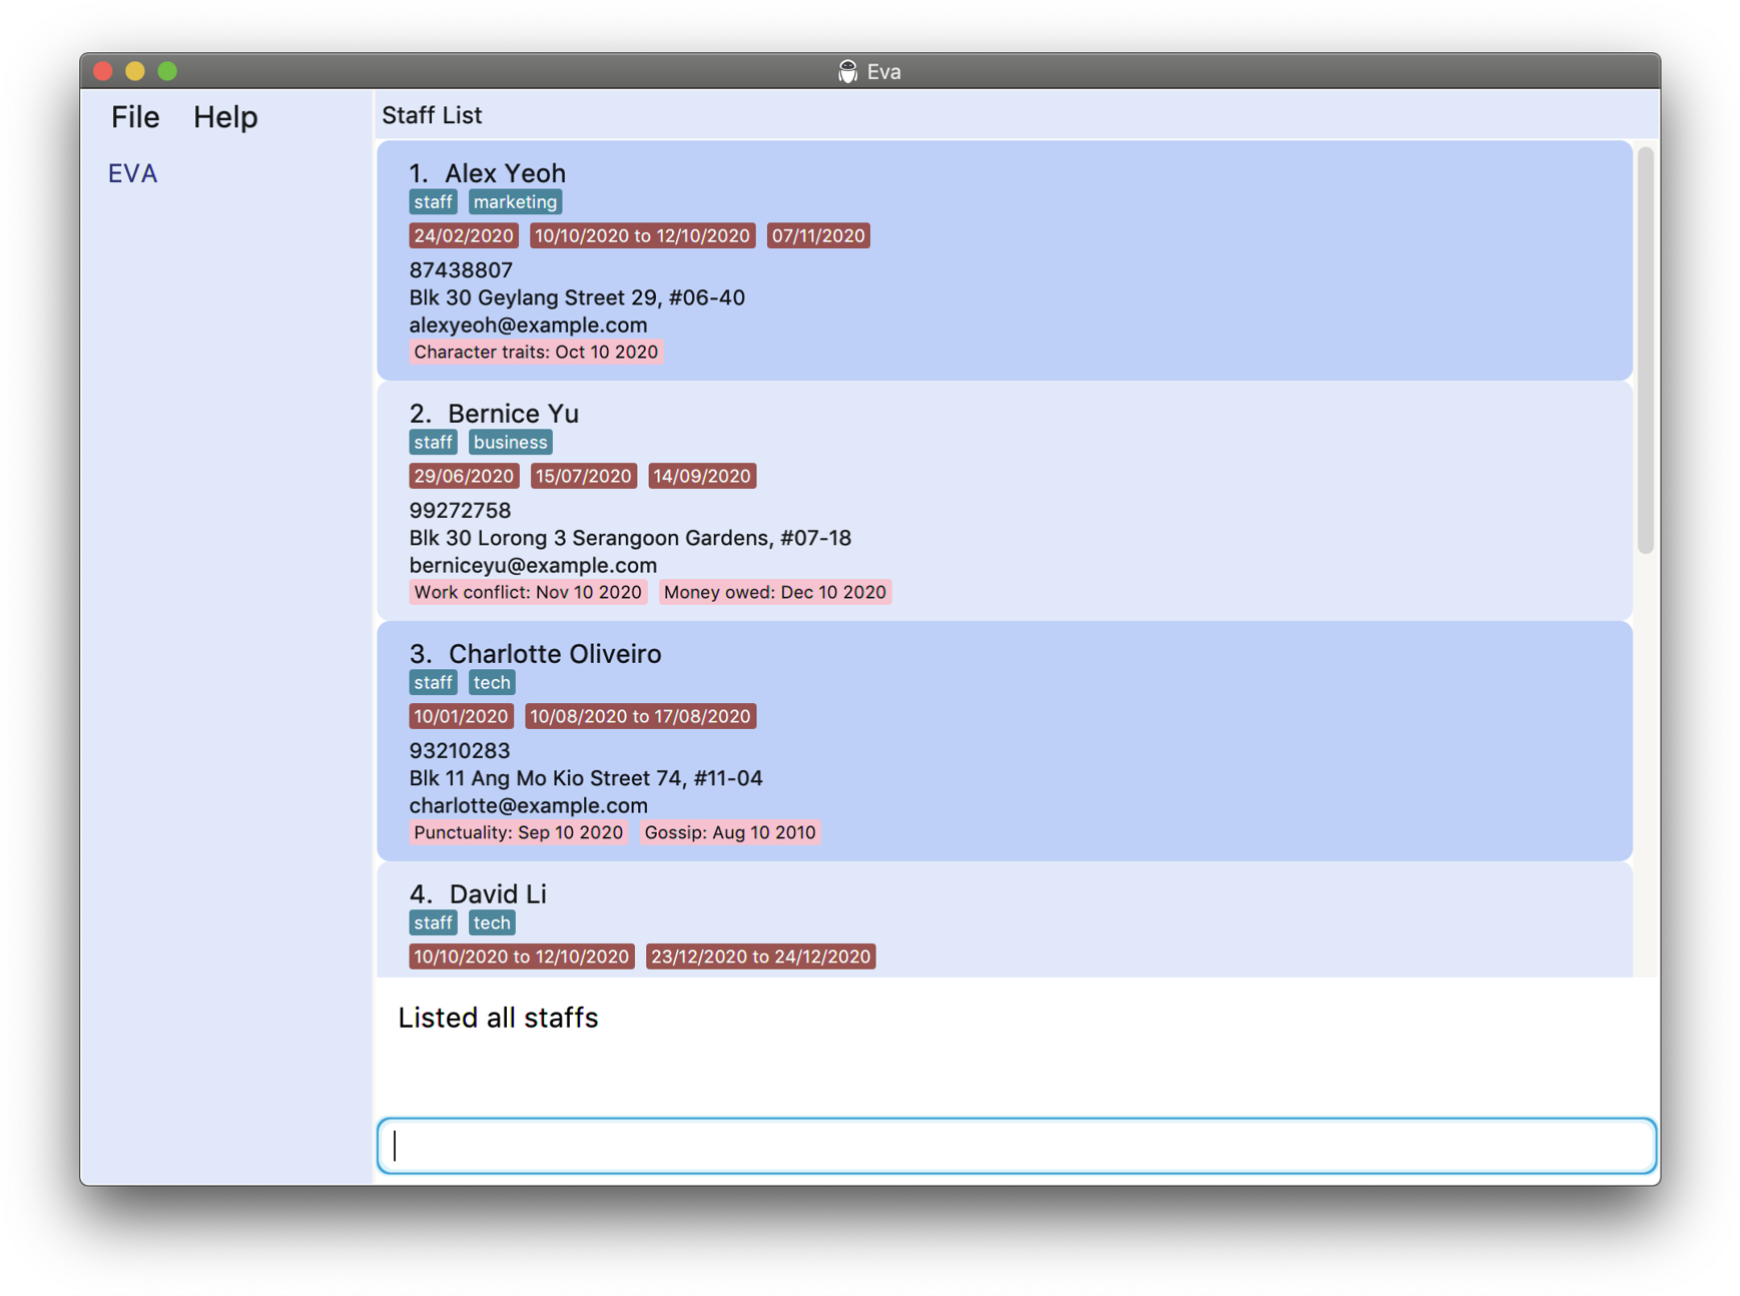Click the 29/06/2020 leave tag
Viewport: 1740px width, 1296px height.
(464, 476)
